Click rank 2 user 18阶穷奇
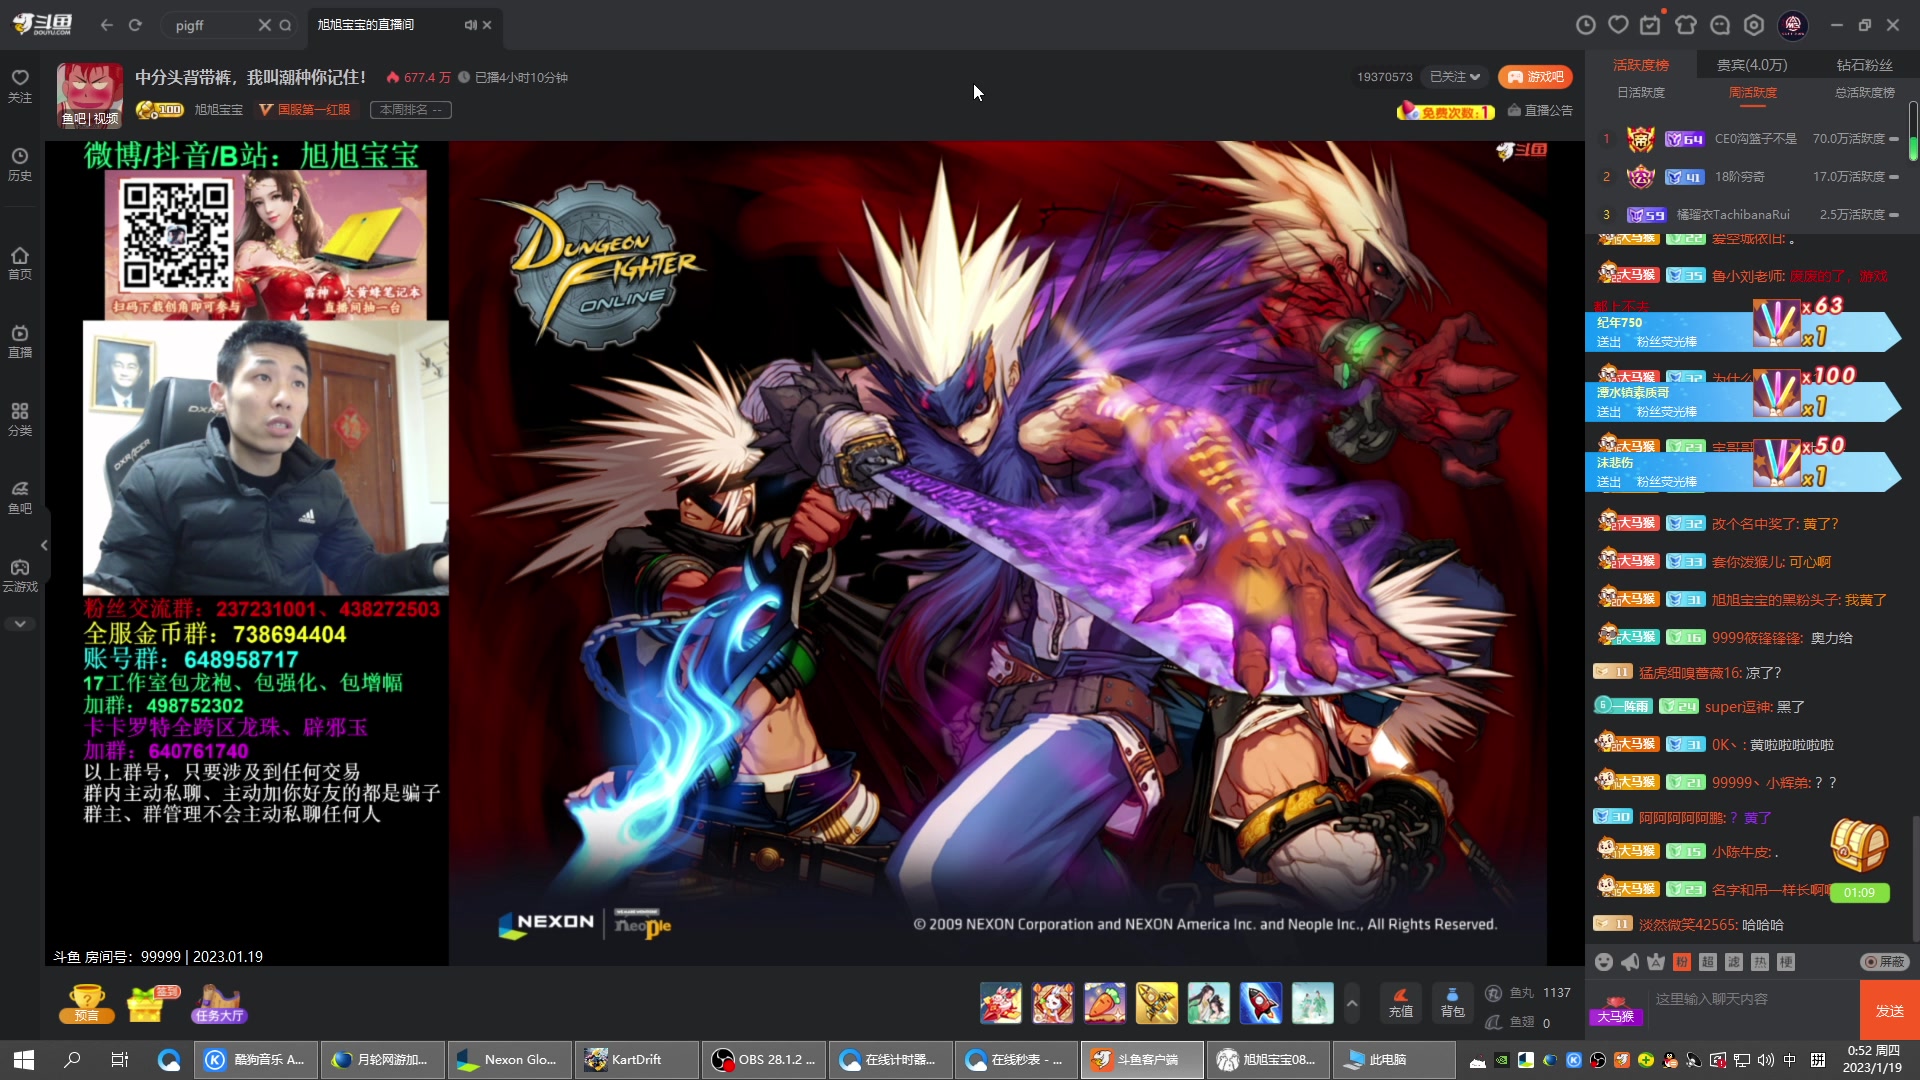The width and height of the screenshot is (1920, 1080). (1740, 177)
